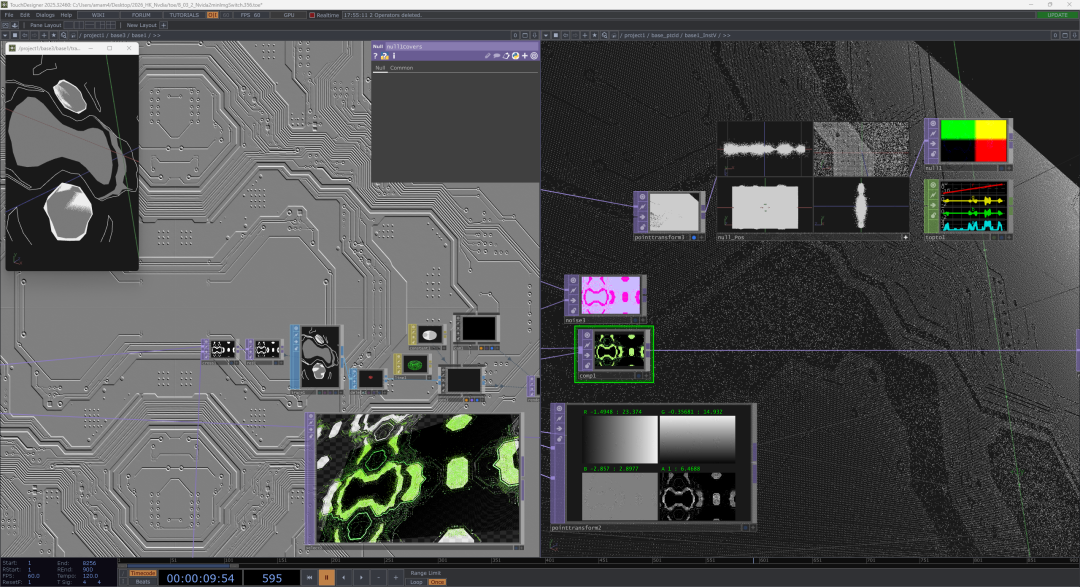Open the operator help question-mark icon
Viewport: 1080px width, 587px height.
[x=375, y=56]
